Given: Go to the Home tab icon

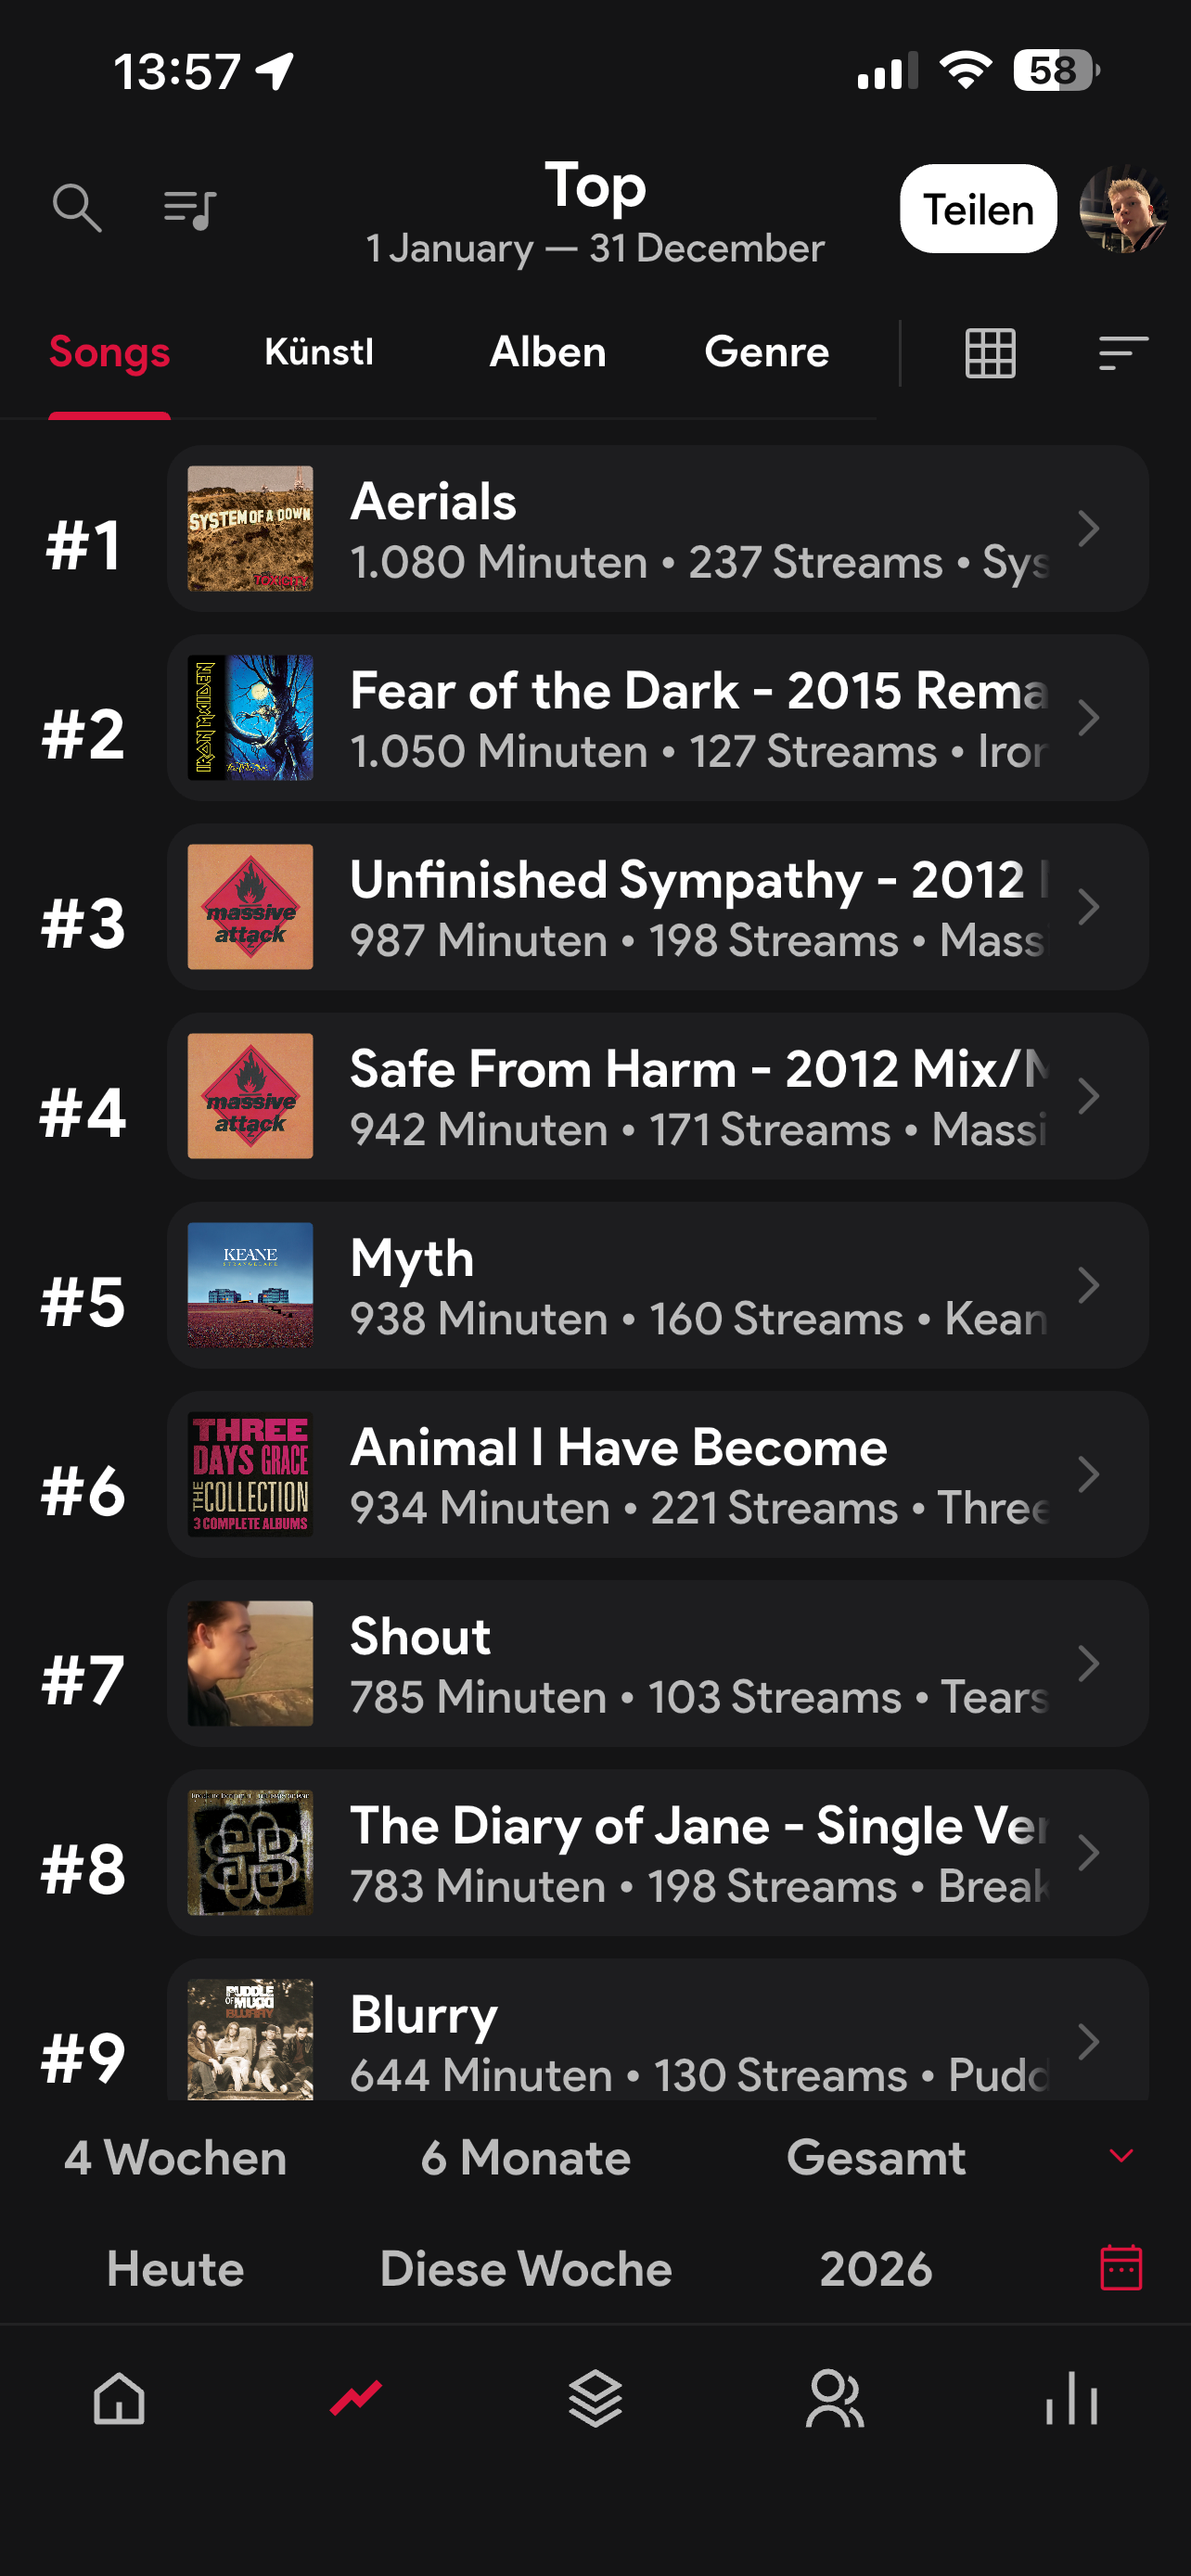Looking at the screenshot, I should 119,2398.
